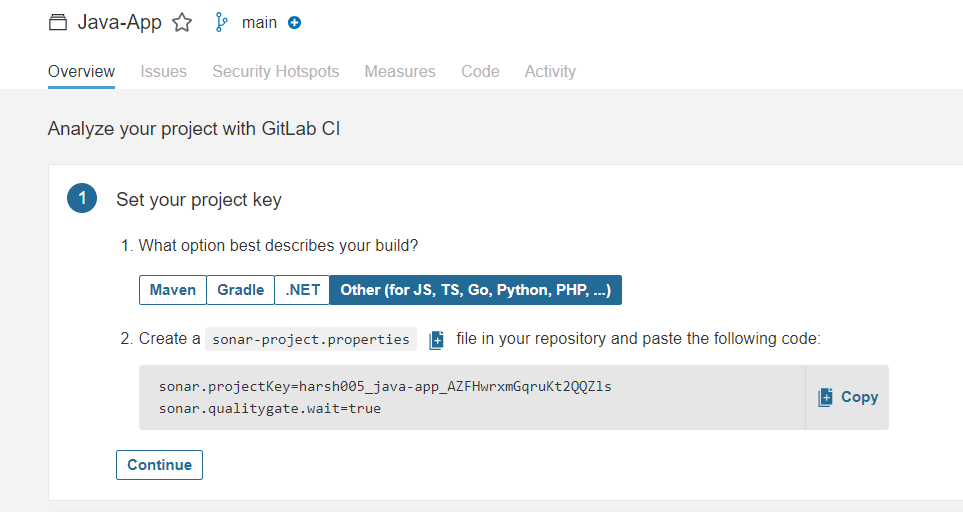
Task: Open the Issues tab
Action: [163, 71]
